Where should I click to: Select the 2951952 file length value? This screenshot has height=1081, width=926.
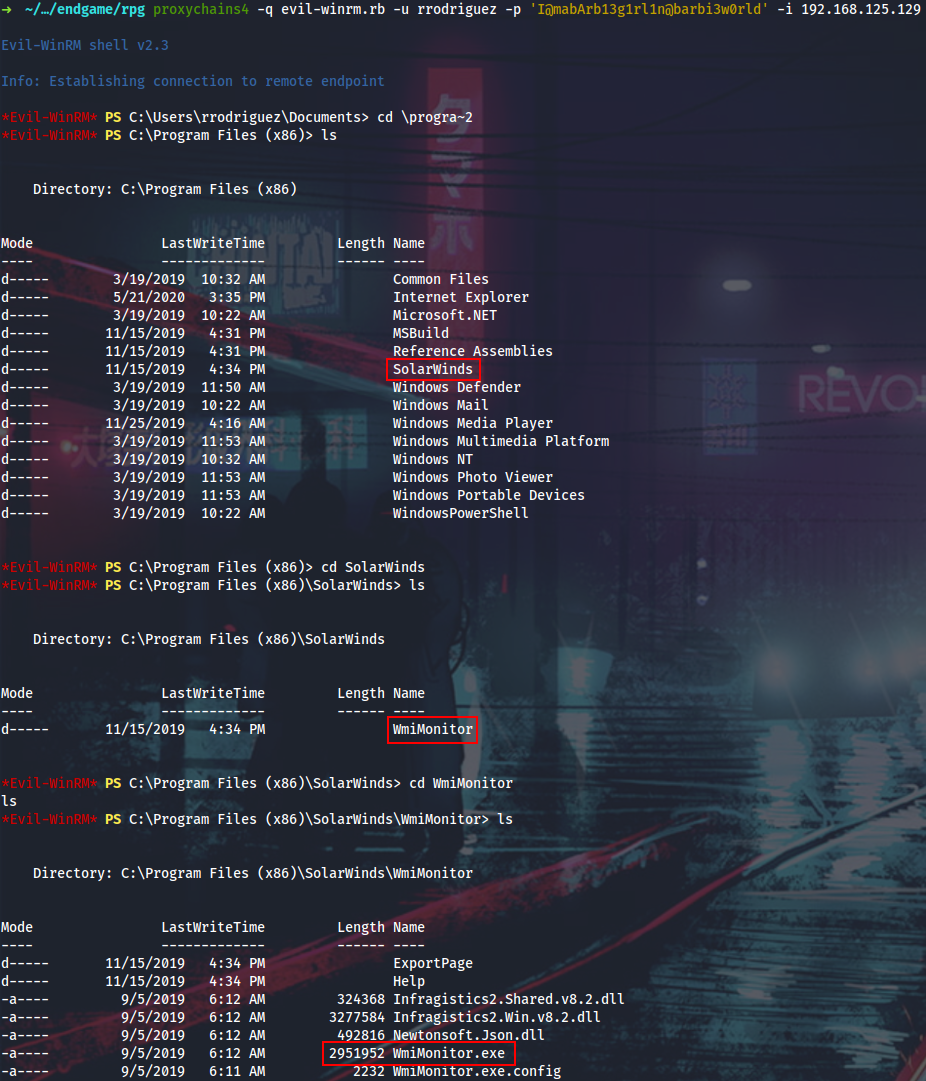tap(355, 1054)
